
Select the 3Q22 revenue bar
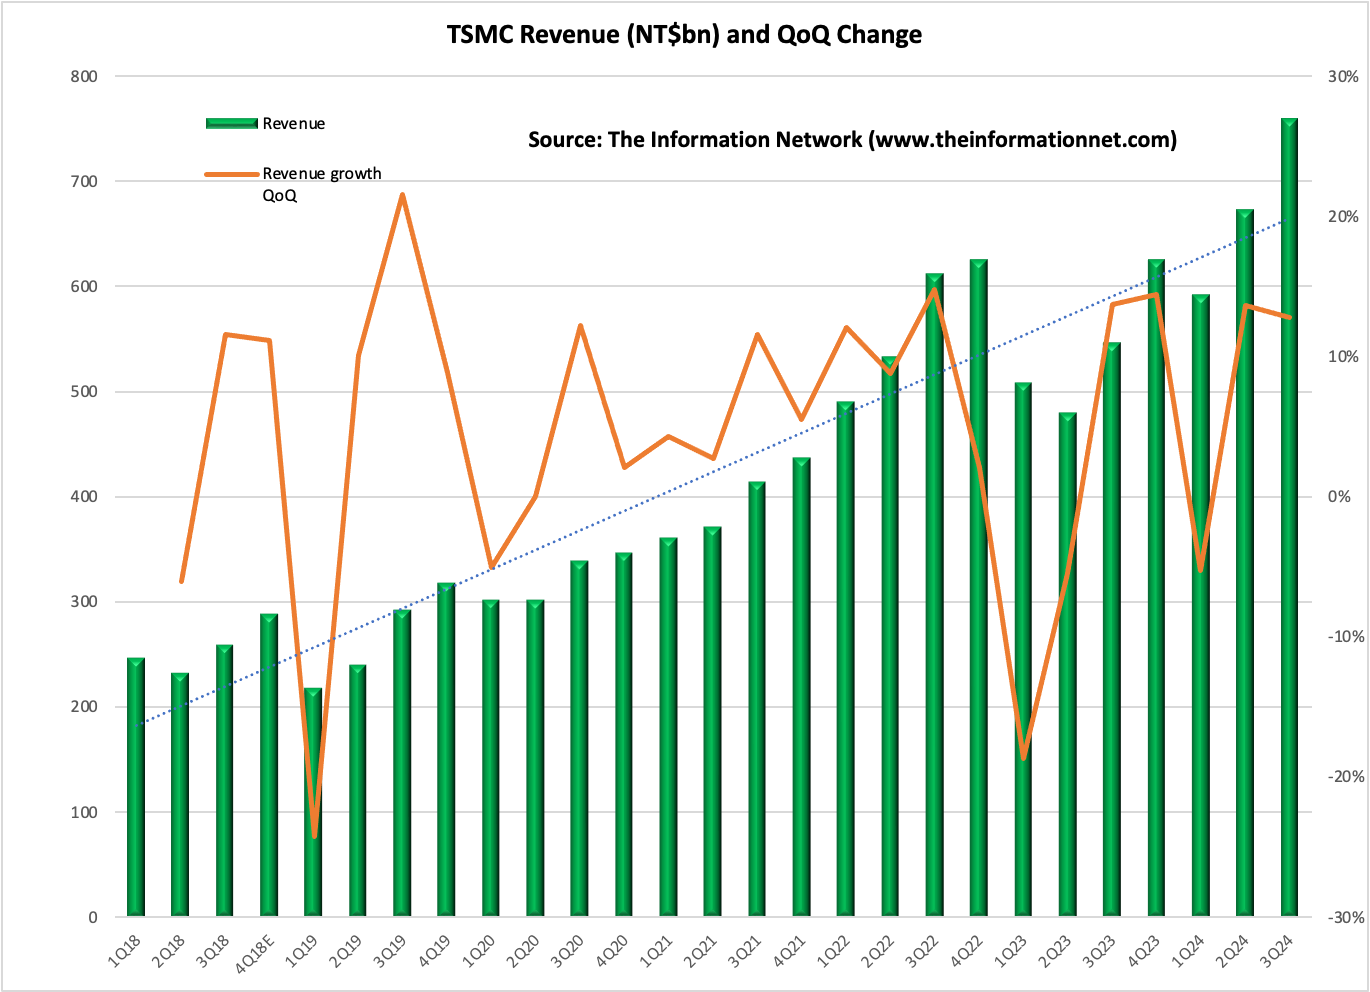[934, 595]
